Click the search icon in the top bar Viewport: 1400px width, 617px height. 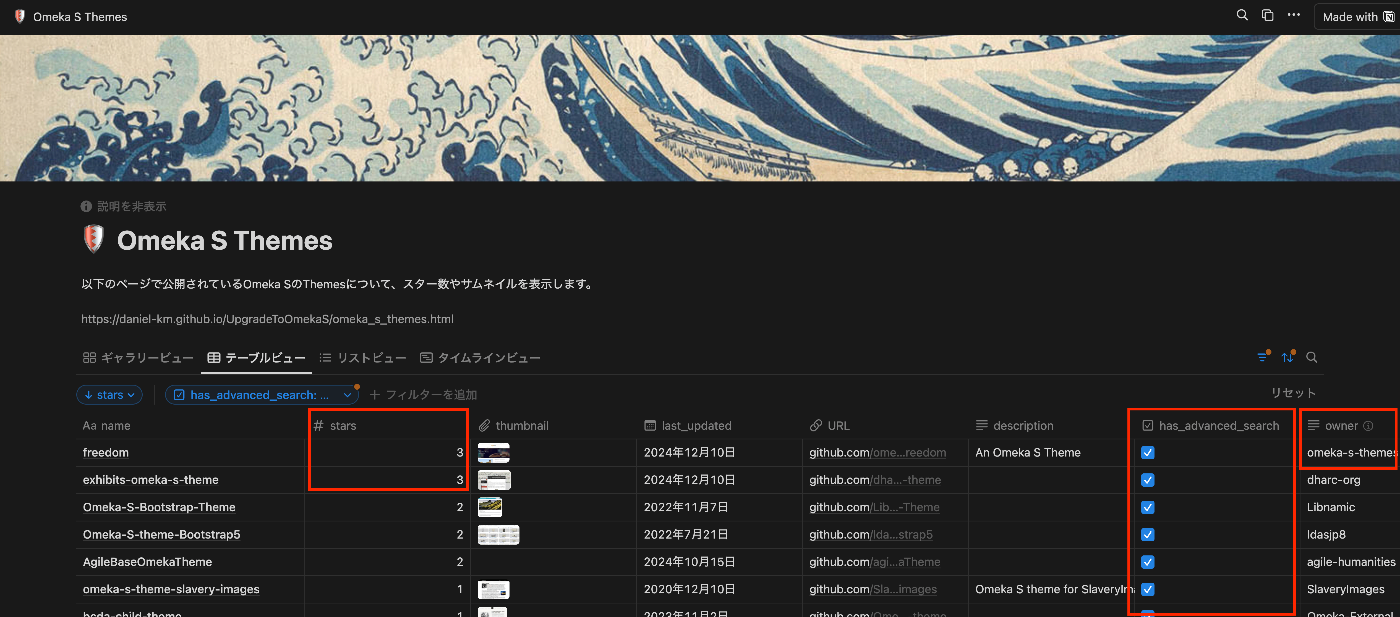[x=1241, y=15]
